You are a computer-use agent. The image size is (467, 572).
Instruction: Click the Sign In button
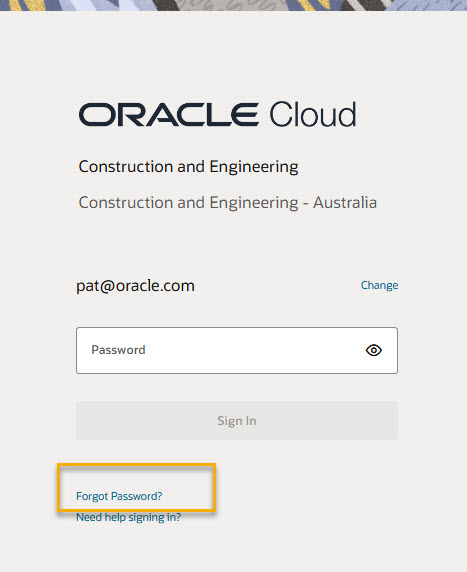click(237, 421)
